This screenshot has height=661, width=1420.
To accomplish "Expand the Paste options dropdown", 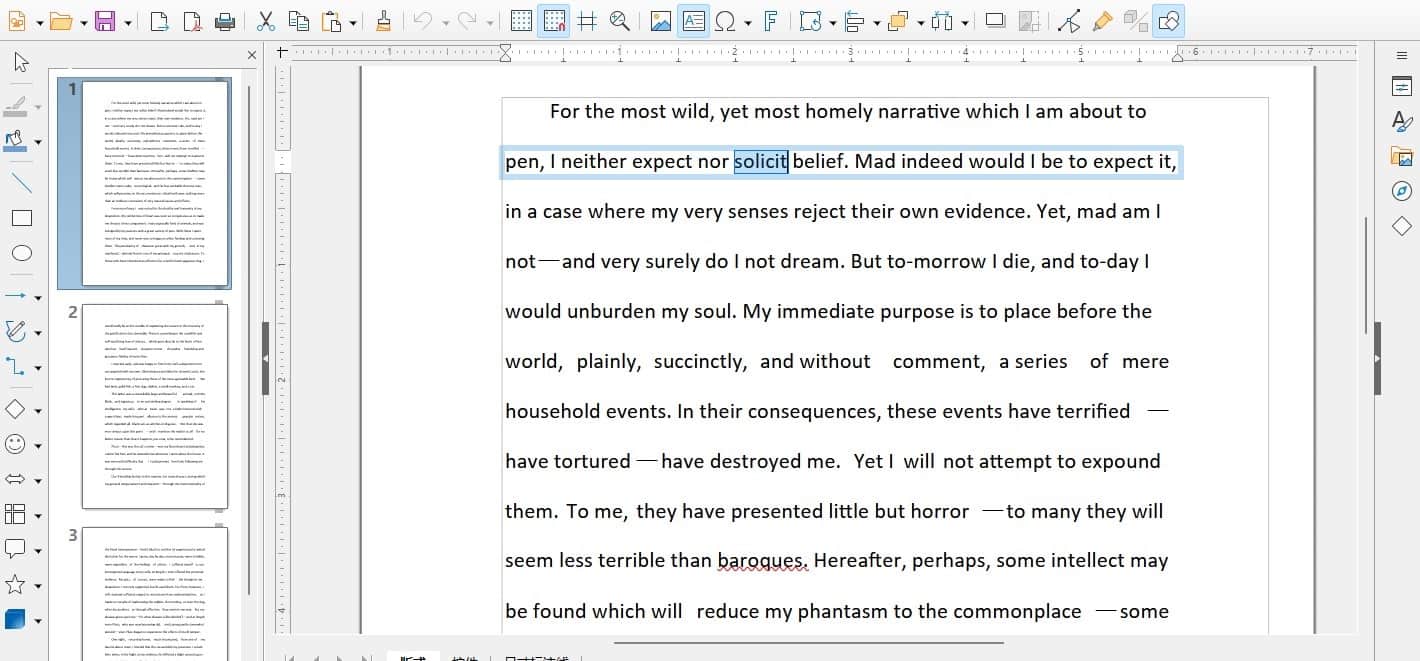I will pyautogui.click(x=353, y=20).
